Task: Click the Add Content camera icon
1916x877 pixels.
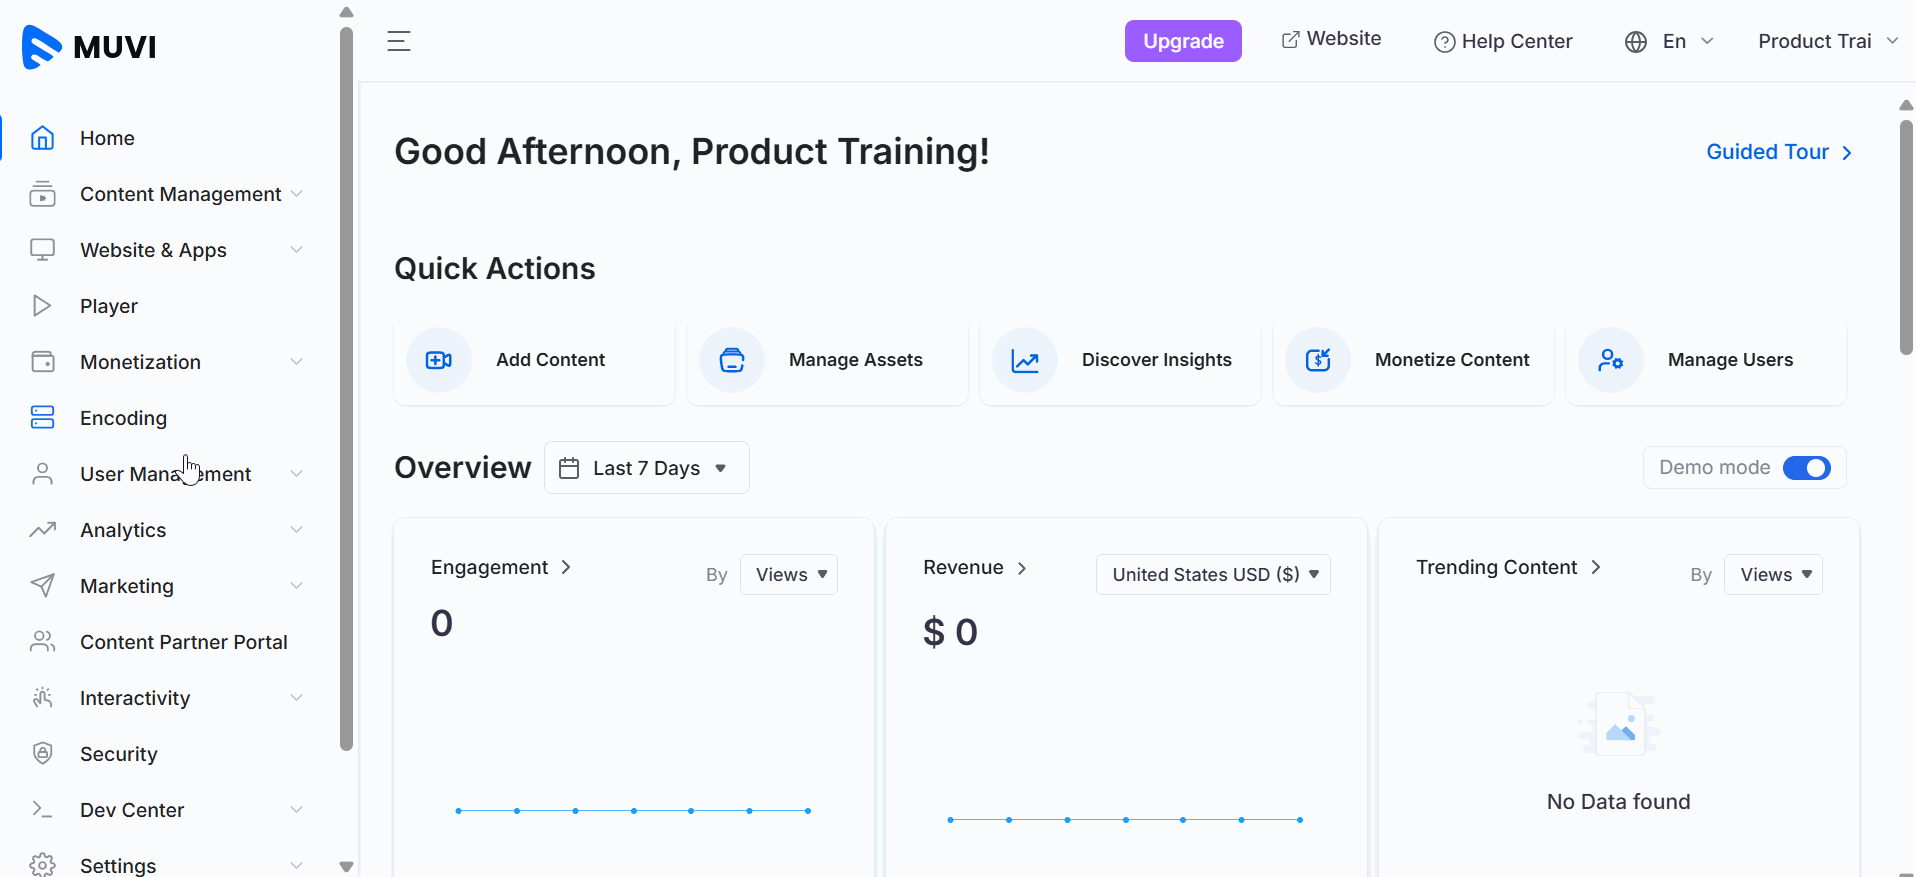Action: coord(439,360)
